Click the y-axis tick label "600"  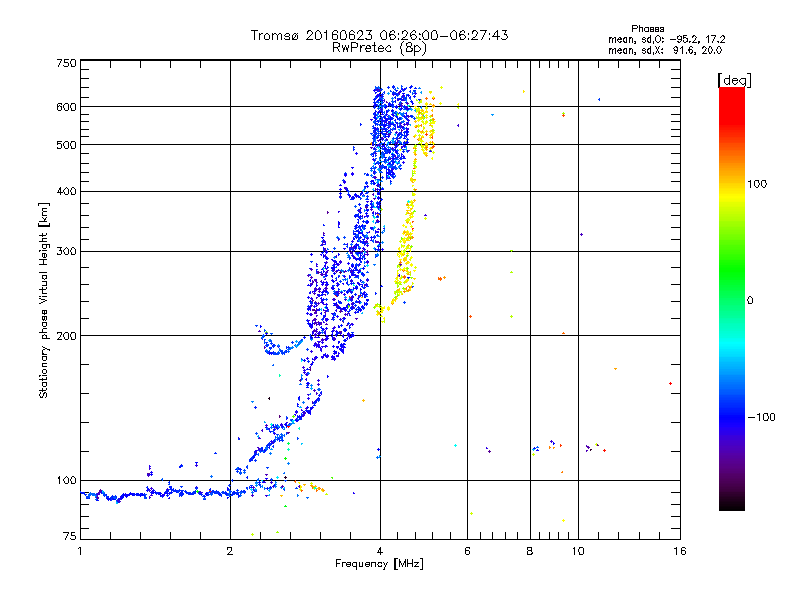pos(66,107)
